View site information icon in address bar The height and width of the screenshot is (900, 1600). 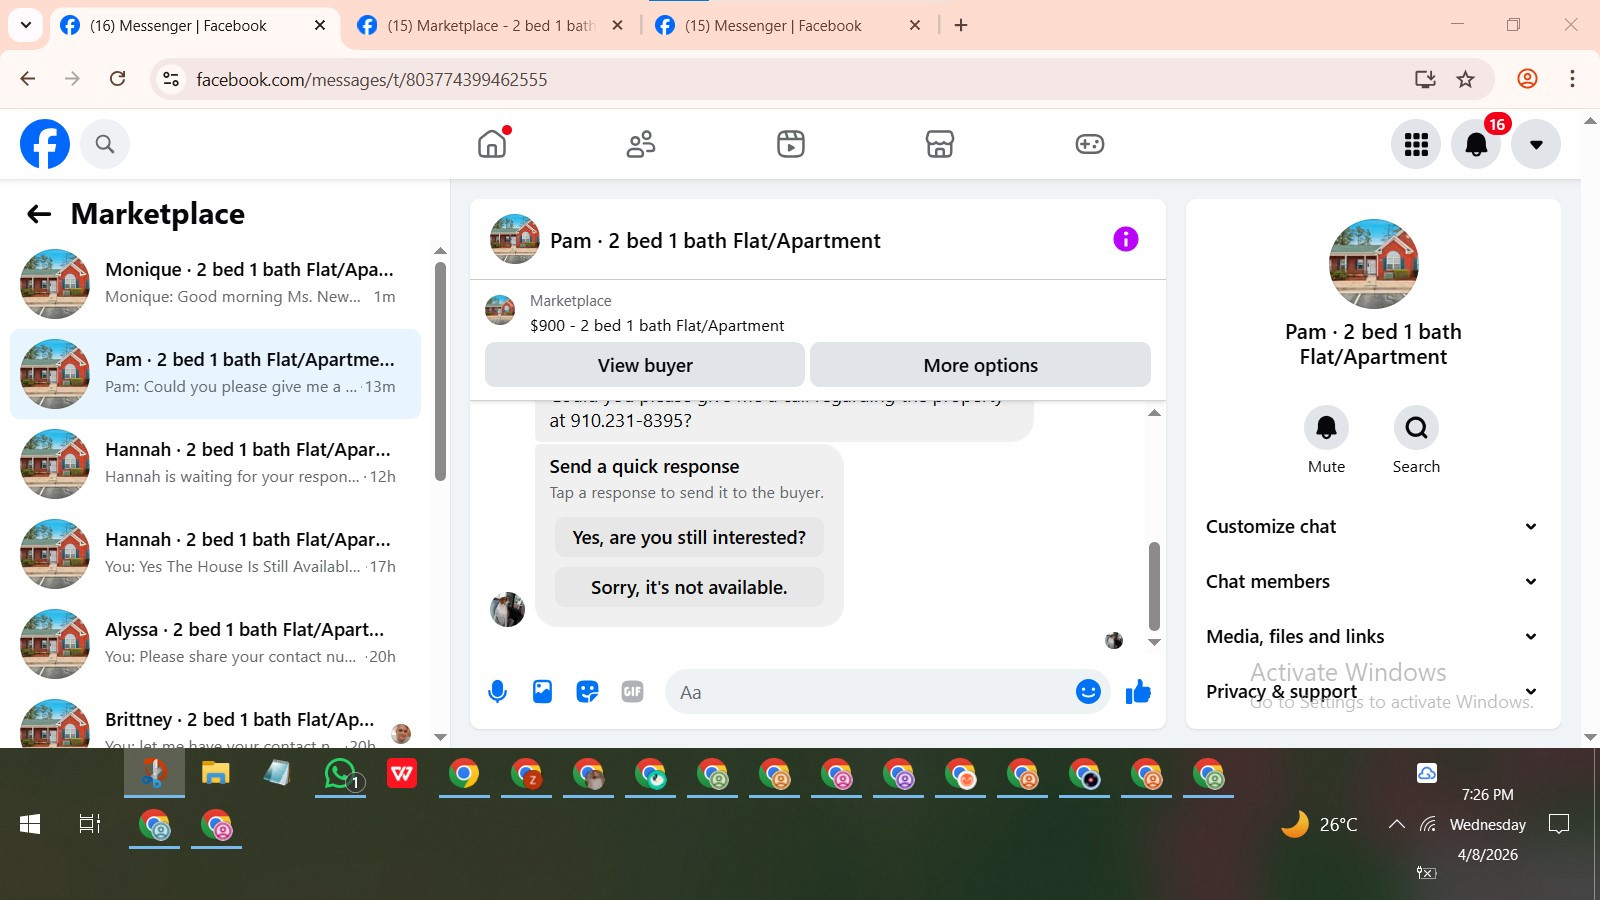(171, 79)
